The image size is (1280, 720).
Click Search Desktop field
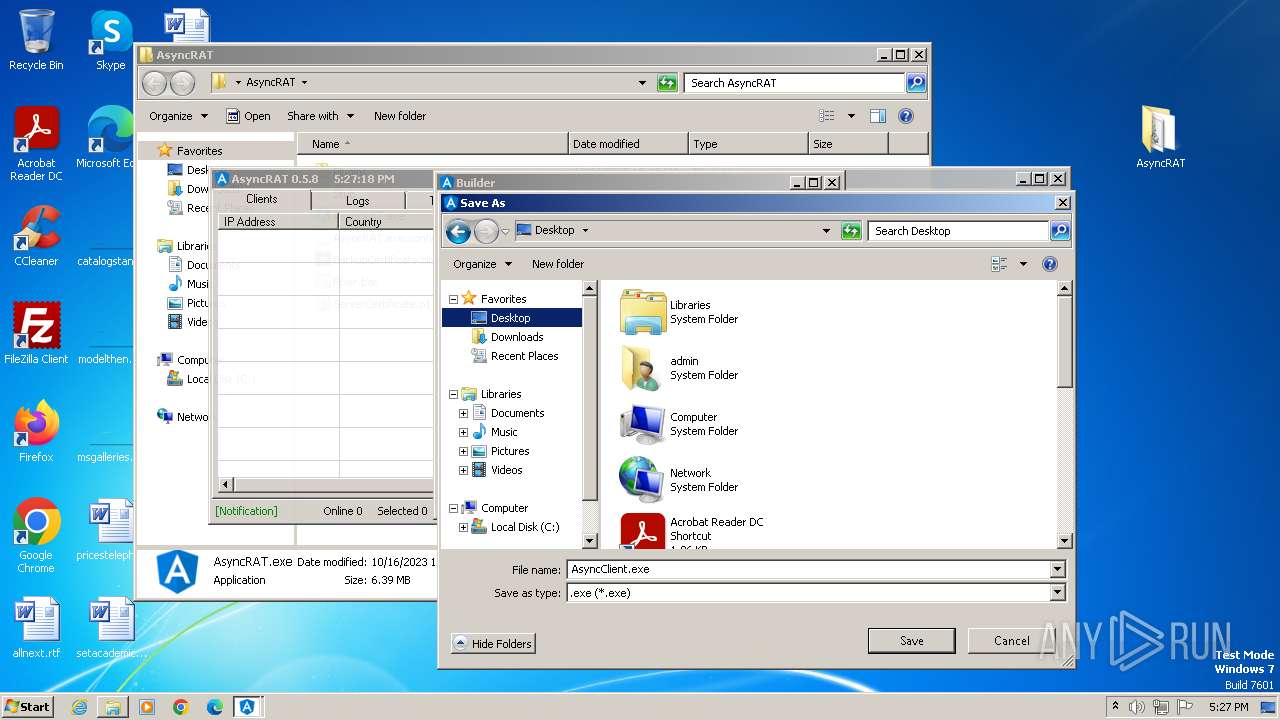point(957,231)
